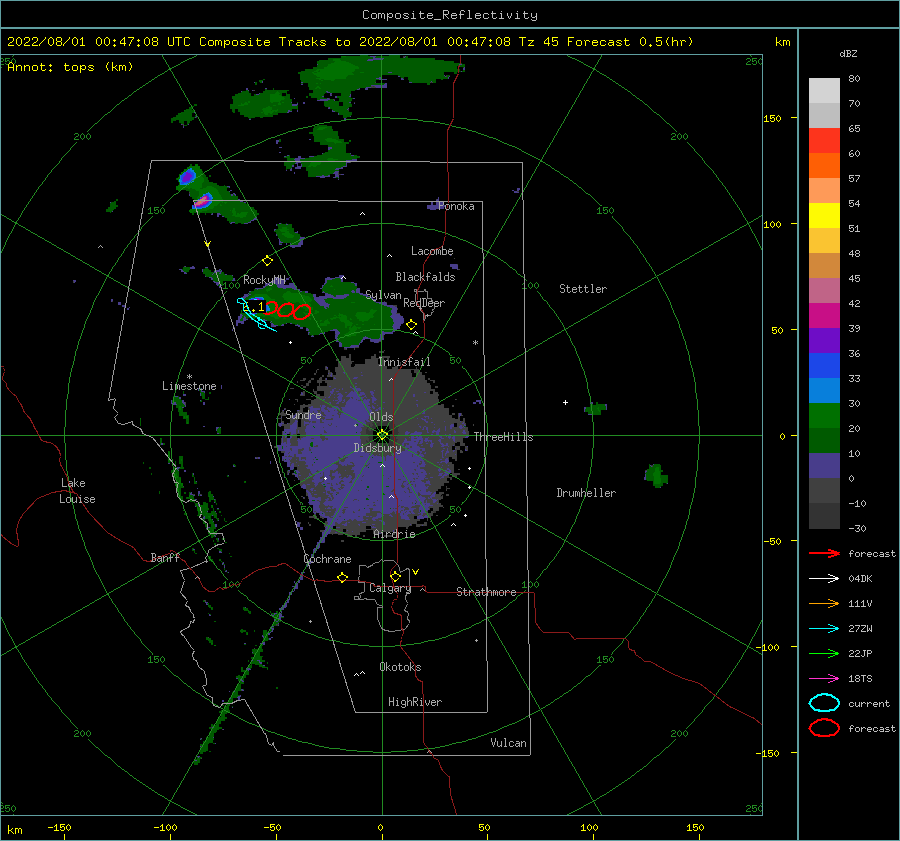Click the yellow diamond marker below Cochrane
The height and width of the screenshot is (841, 900).
point(342,577)
